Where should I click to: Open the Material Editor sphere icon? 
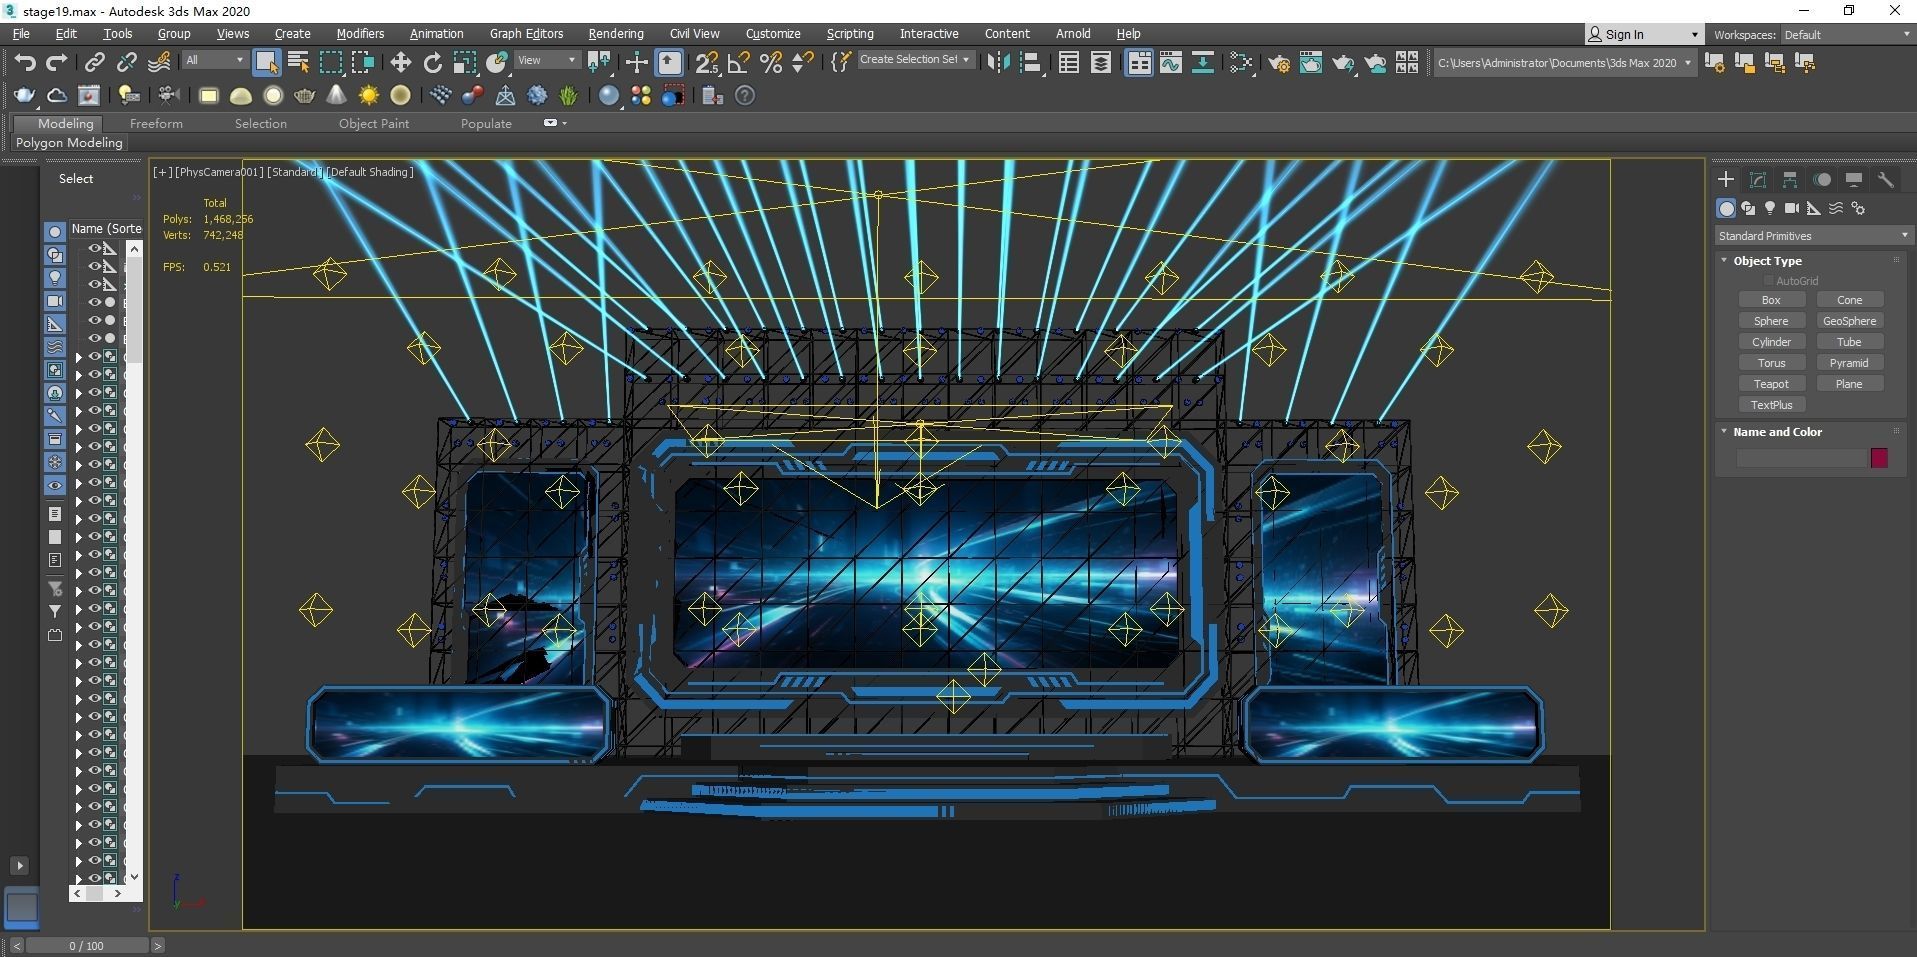click(609, 95)
